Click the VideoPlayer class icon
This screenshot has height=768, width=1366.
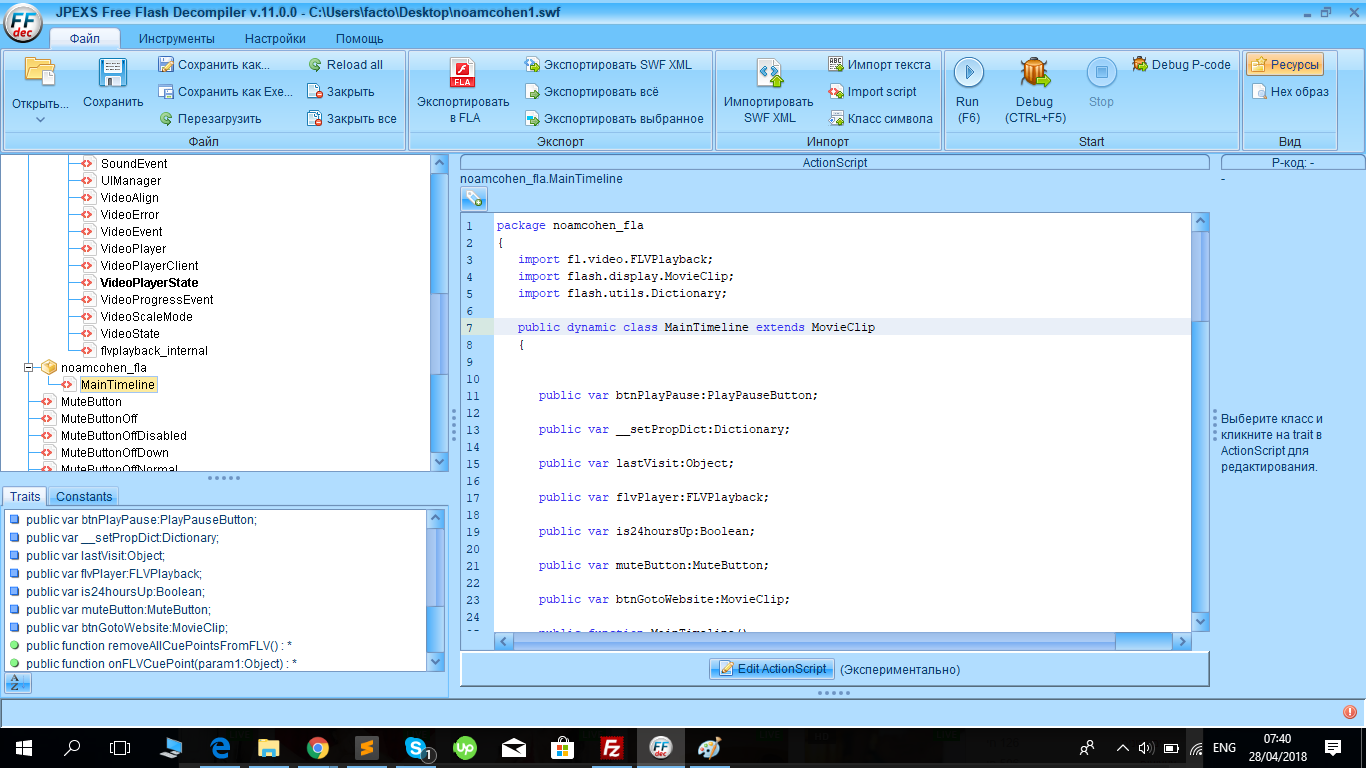[88, 249]
